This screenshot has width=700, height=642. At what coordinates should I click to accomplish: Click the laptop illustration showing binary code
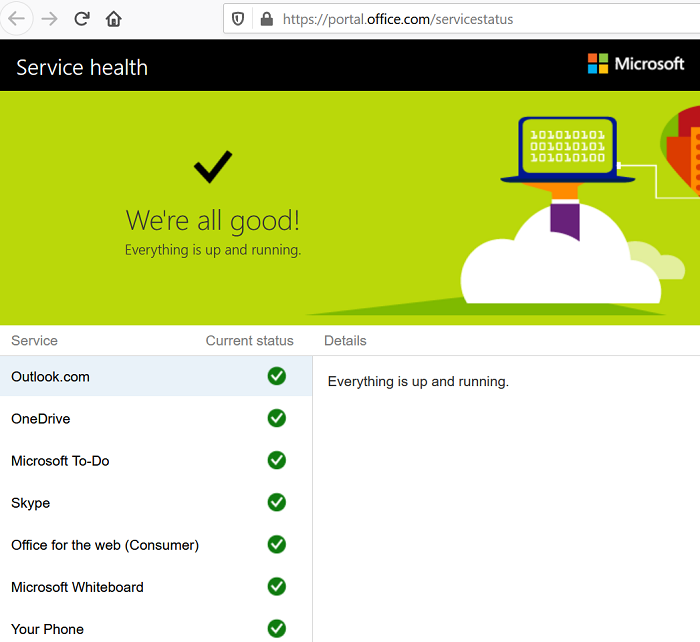tap(568, 150)
